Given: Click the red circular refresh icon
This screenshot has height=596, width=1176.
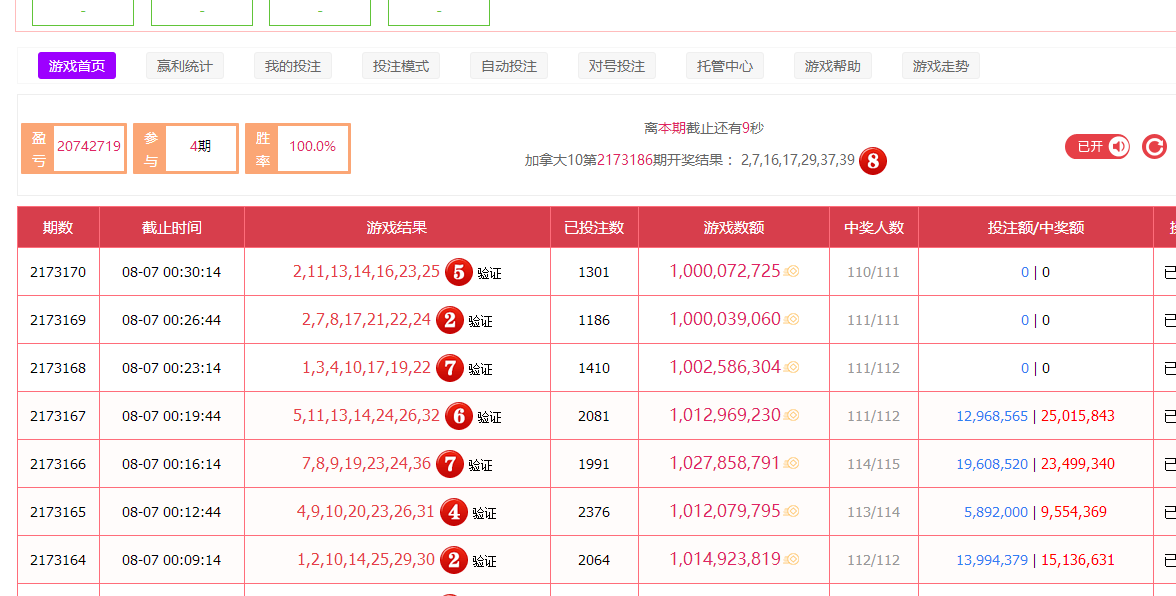Looking at the screenshot, I should click(1154, 147).
